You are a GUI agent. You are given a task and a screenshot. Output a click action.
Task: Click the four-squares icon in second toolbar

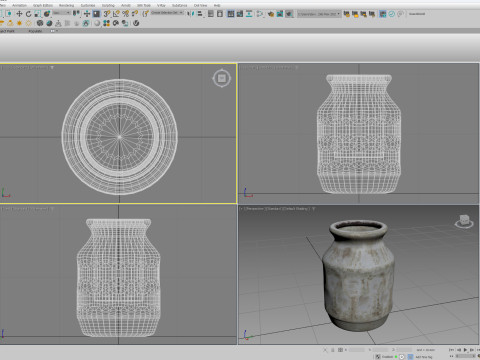click(107, 23)
